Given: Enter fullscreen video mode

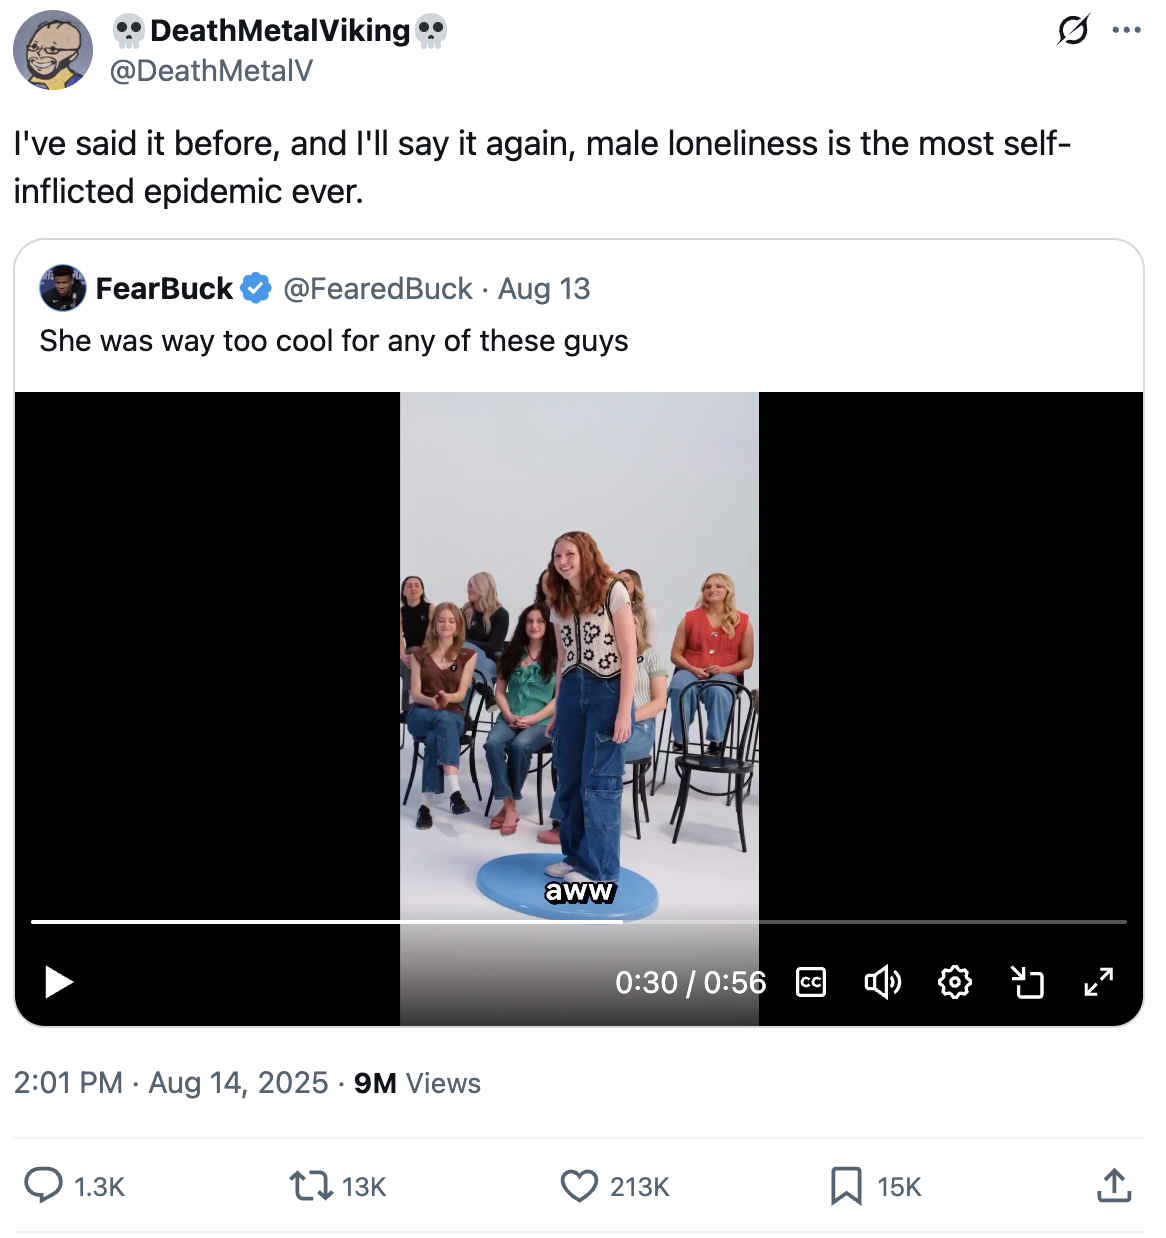Looking at the screenshot, I should click(1099, 982).
